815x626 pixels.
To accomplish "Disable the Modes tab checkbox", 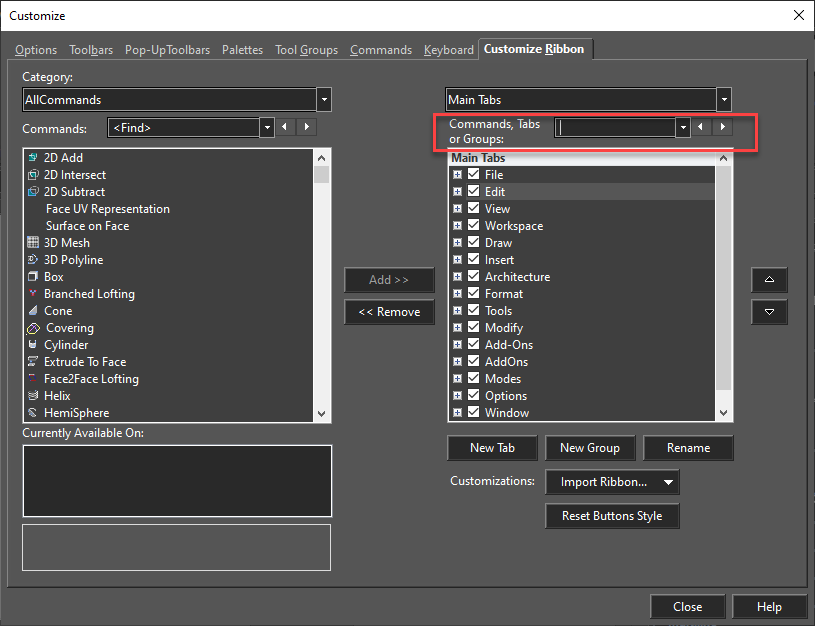I will tap(474, 379).
